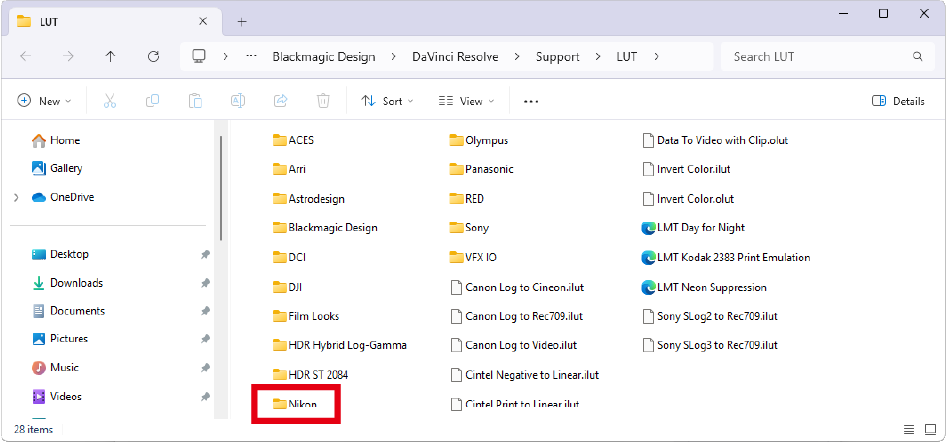Navigate to DaVinci Resolve in breadcrumb
The width and height of the screenshot is (946, 442).
(453, 57)
